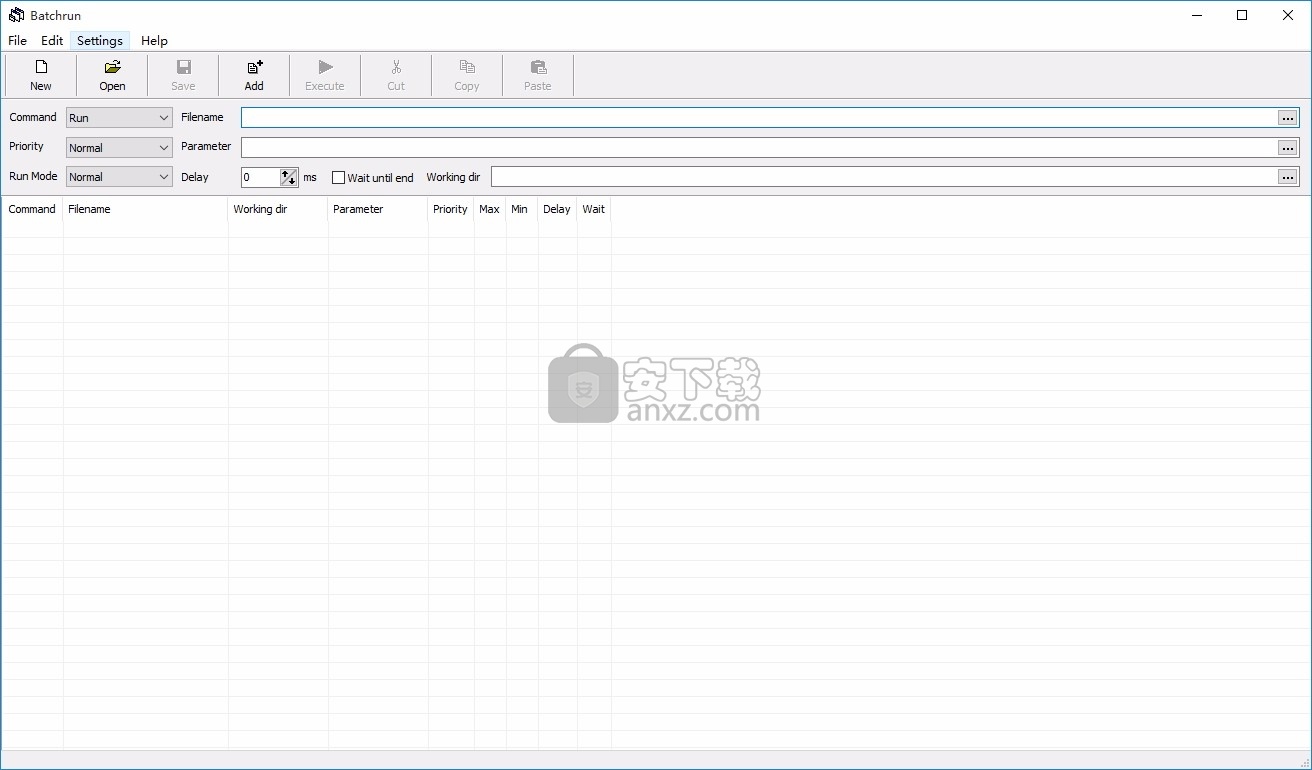The height and width of the screenshot is (770, 1312).
Task: Click the Min column header
Action: pyautogui.click(x=521, y=209)
